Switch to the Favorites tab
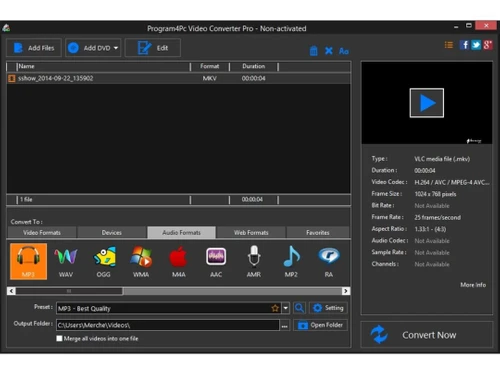The width and height of the screenshot is (500, 375). point(318,232)
